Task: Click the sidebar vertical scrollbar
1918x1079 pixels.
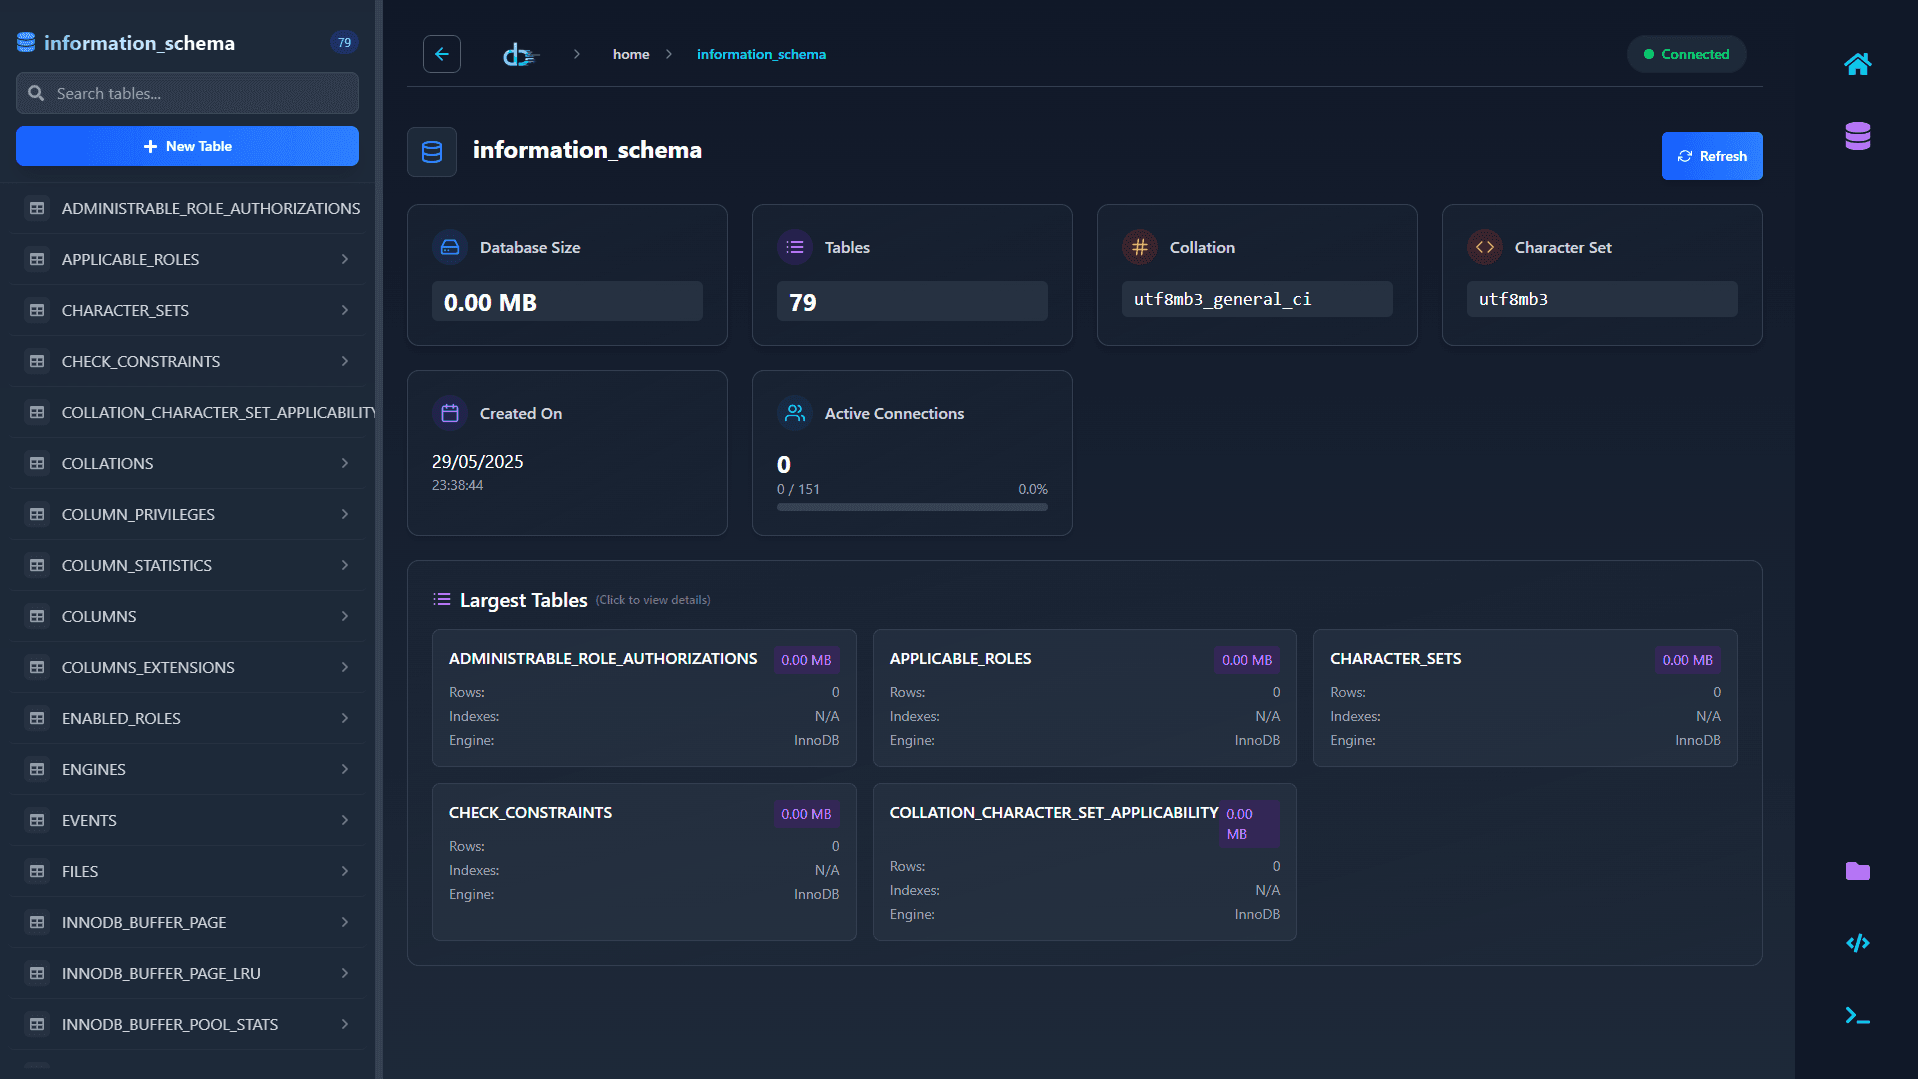Action: click(x=379, y=540)
